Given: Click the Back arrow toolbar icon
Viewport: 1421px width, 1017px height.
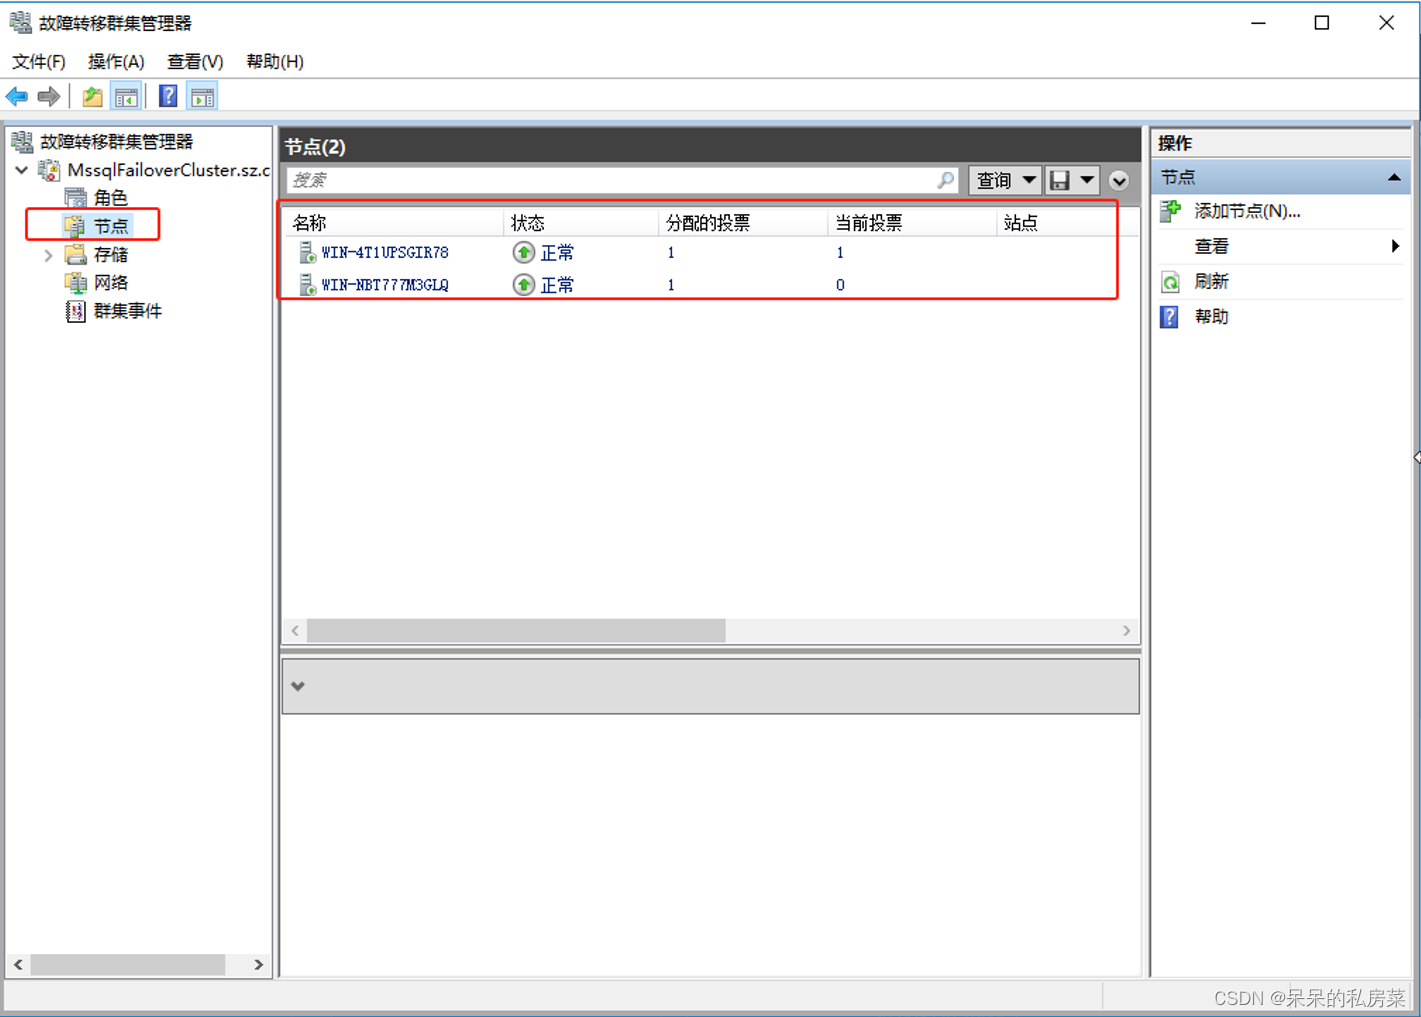Looking at the screenshot, I should click(17, 97).
